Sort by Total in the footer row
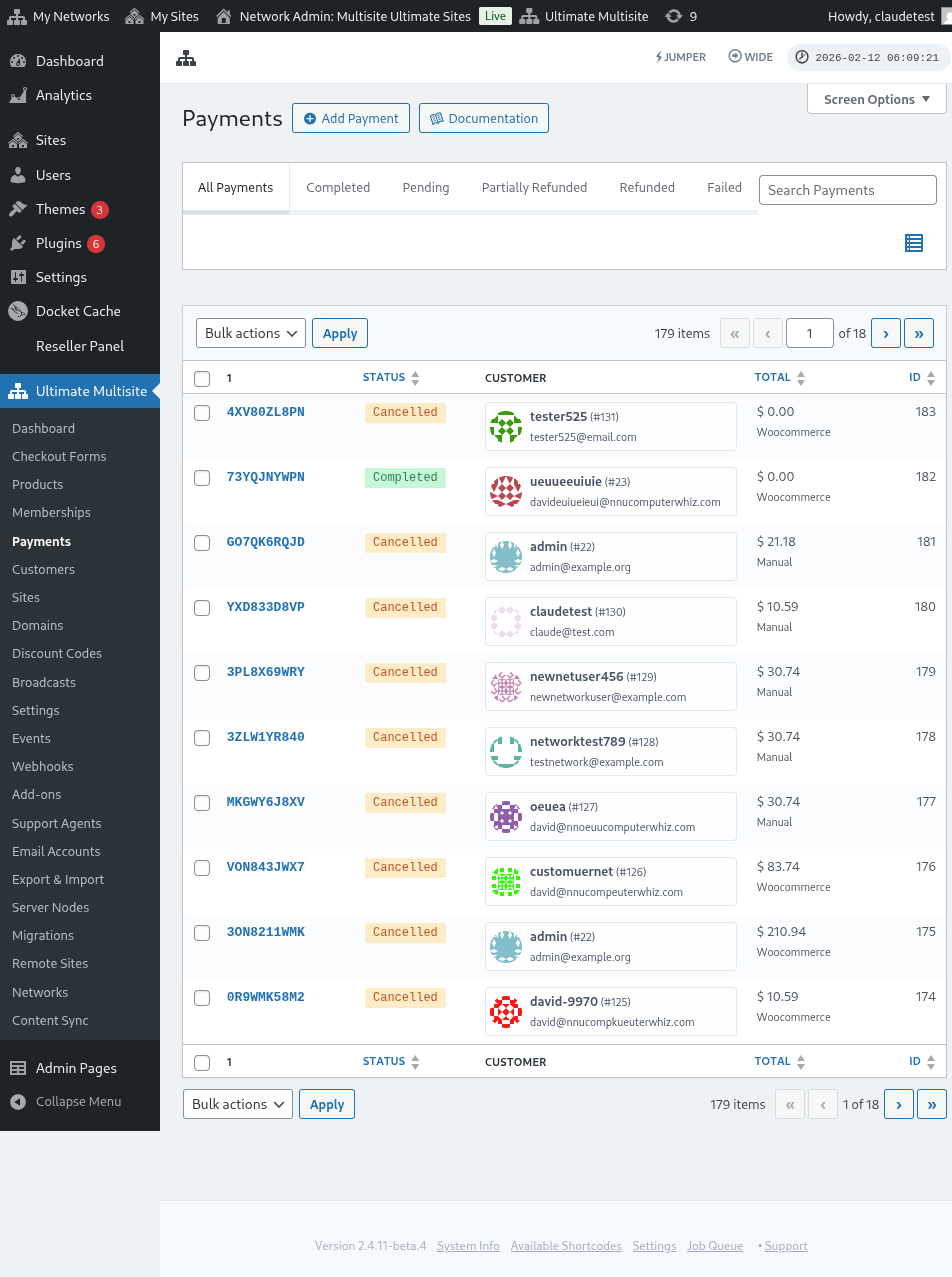 pos(780,1062)
